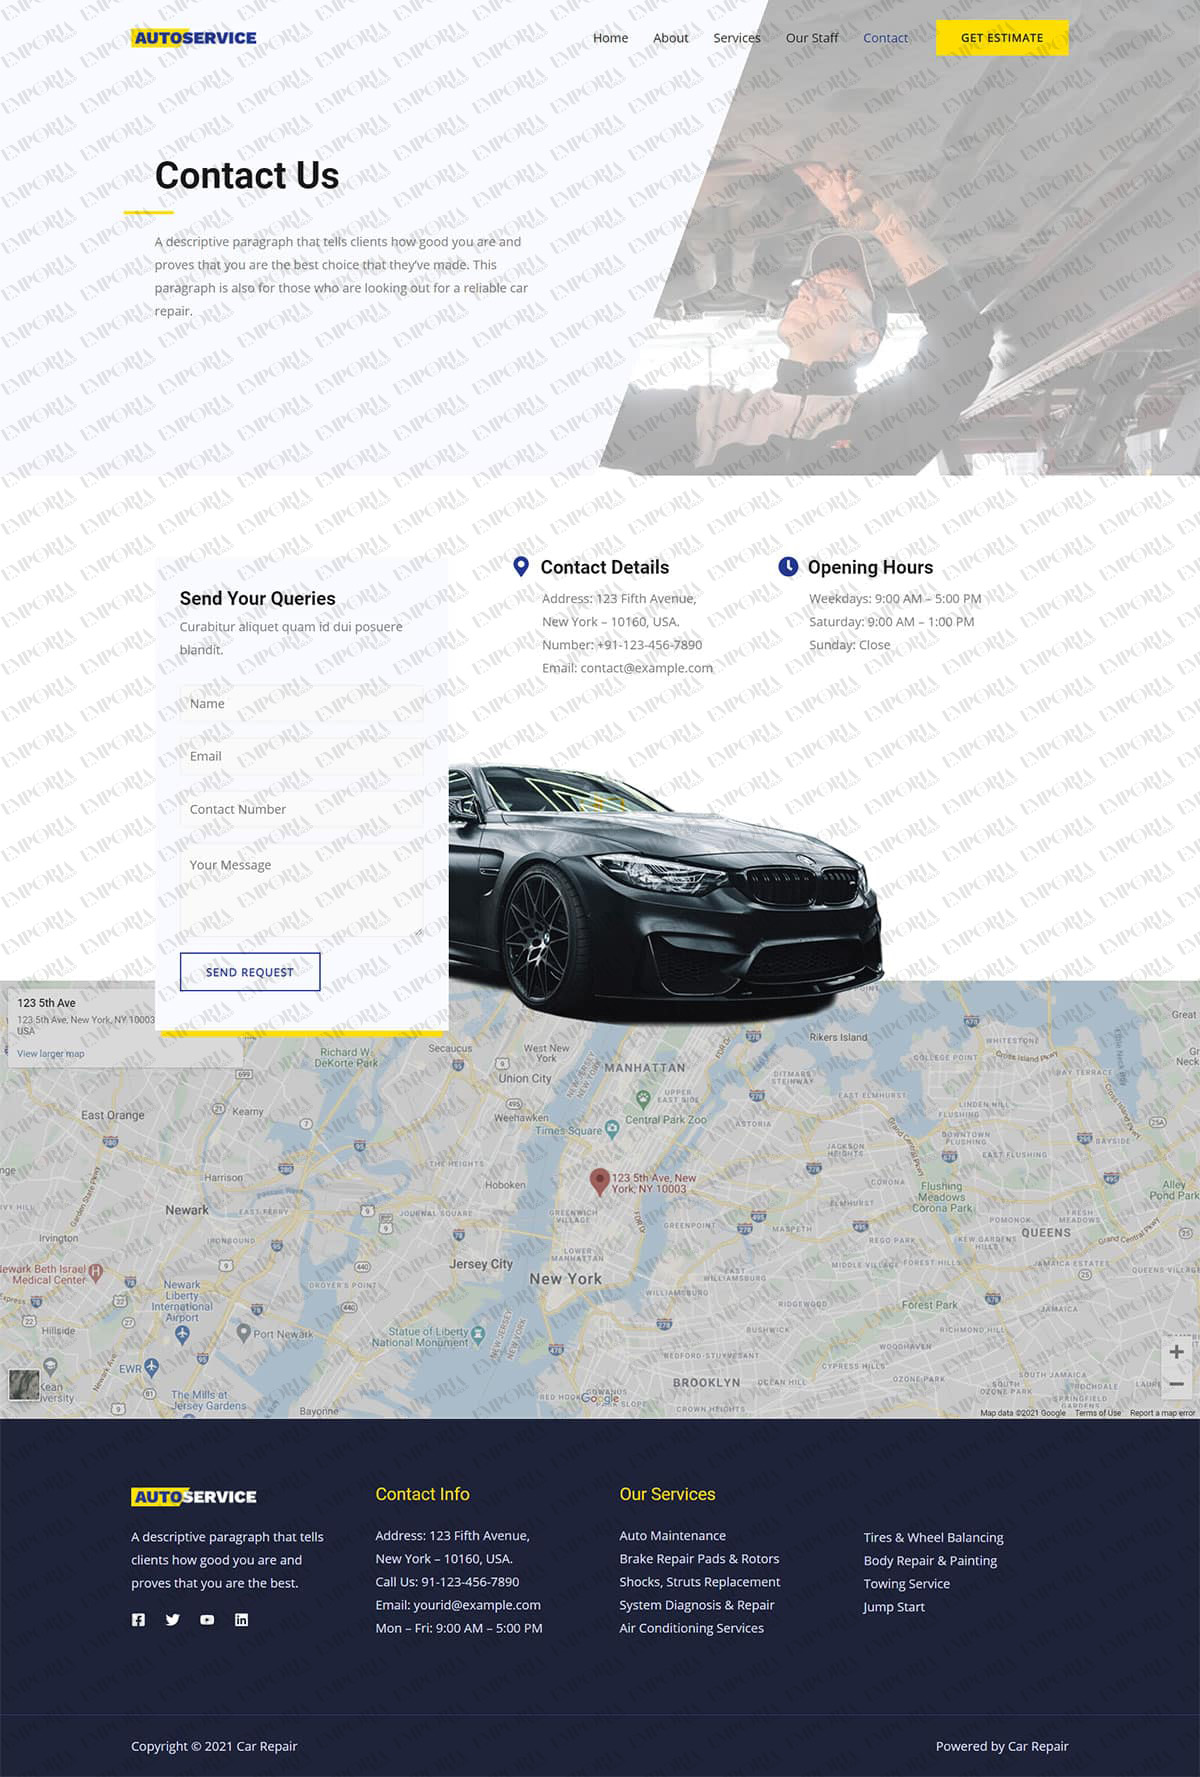Click the YouTube icon in footer
The image size is (1200, 1777).
(x=207, y=1620)
